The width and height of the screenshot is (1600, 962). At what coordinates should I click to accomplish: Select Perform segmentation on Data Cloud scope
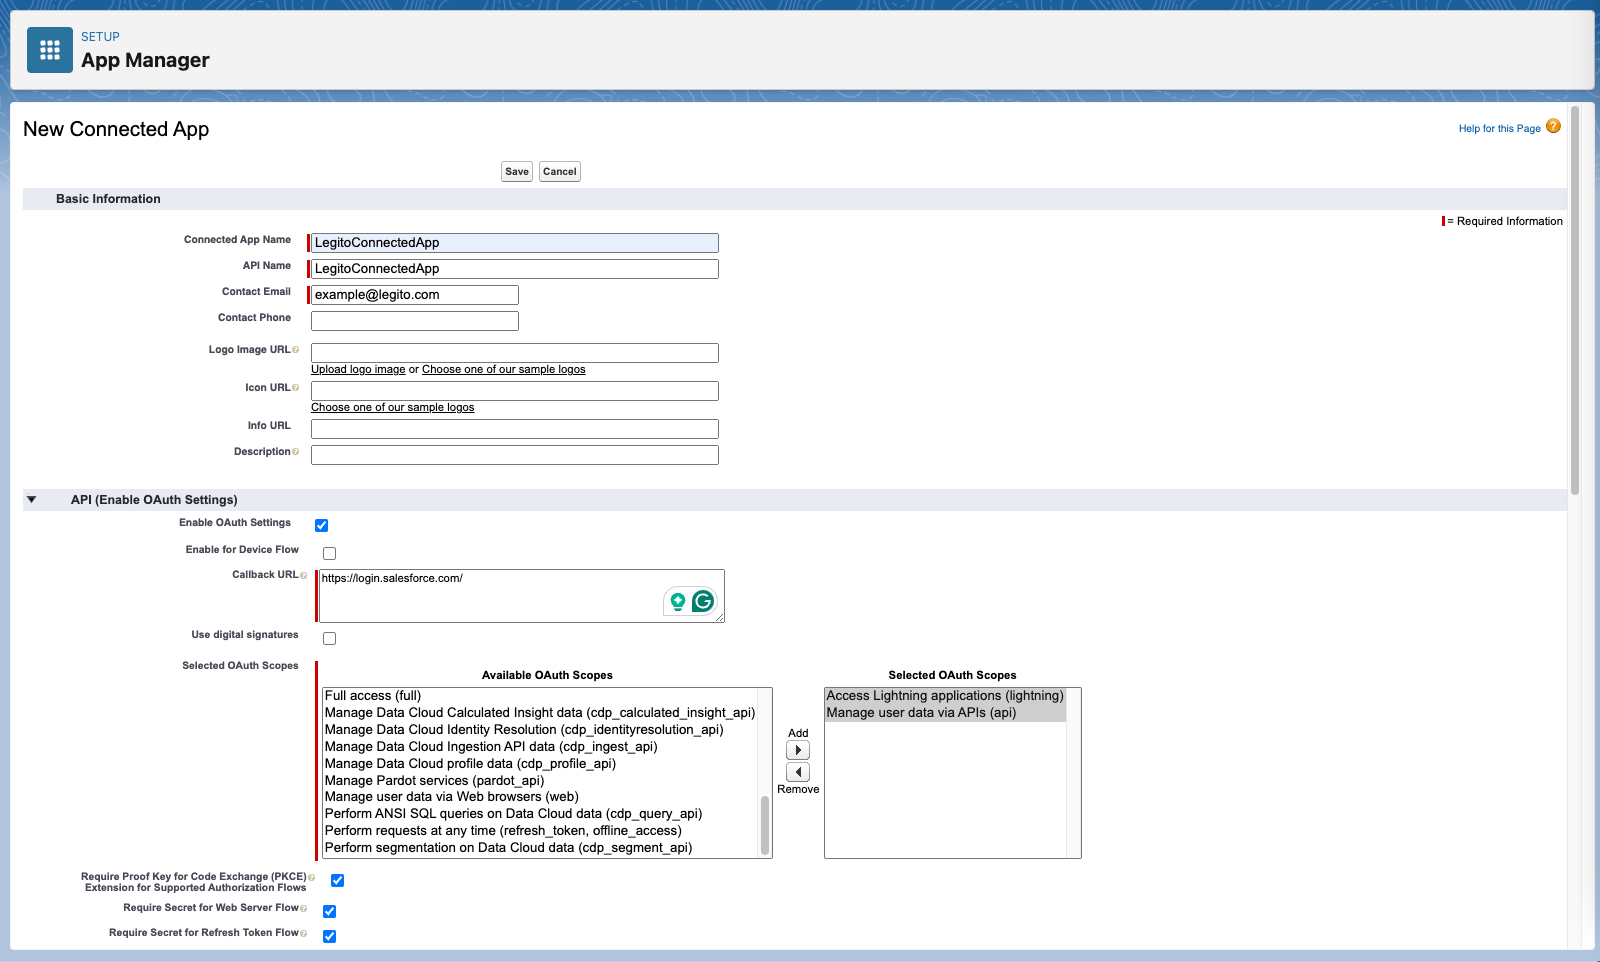pyautogui.click(x=541, y=848)
